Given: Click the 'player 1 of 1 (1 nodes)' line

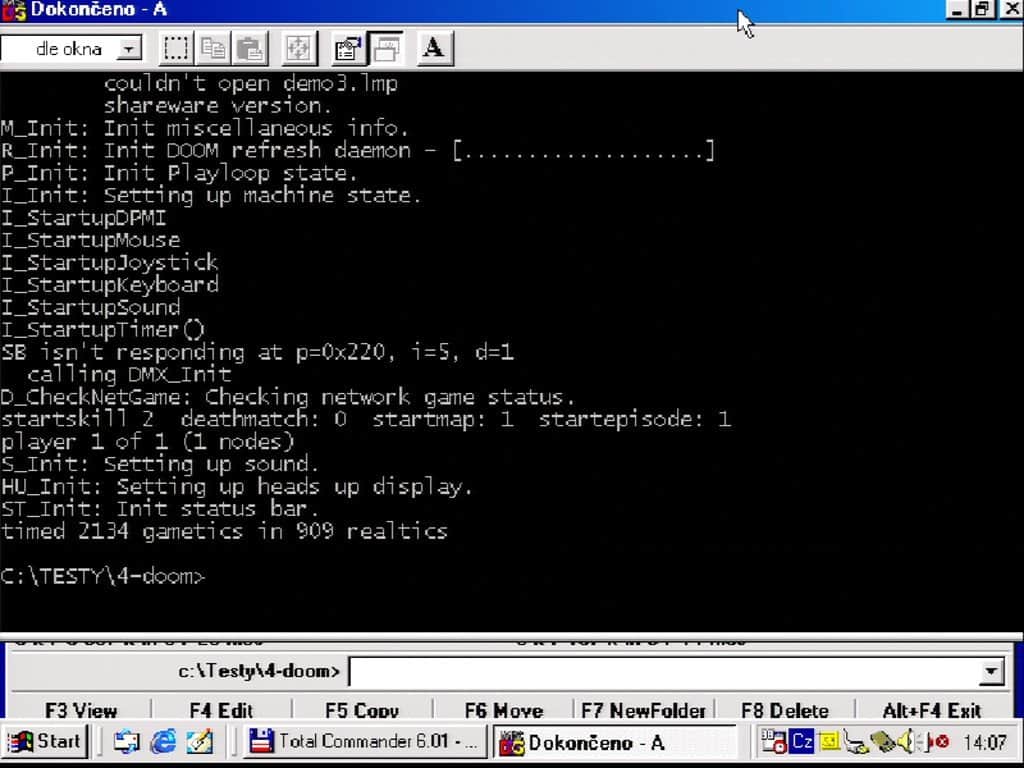Looking at the screenshot, I should 148,442.
